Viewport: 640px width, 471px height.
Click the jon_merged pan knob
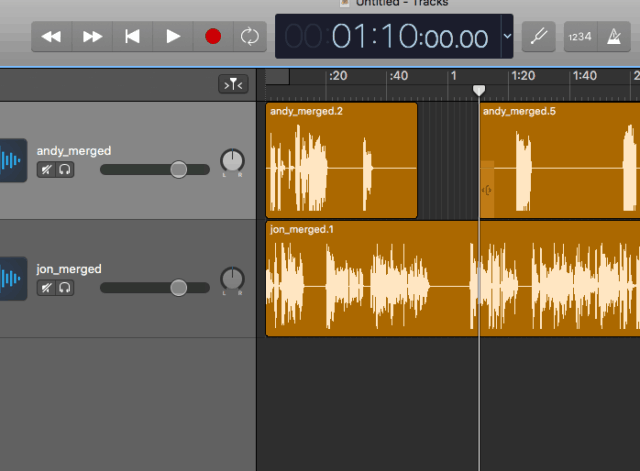coord(232,279)
